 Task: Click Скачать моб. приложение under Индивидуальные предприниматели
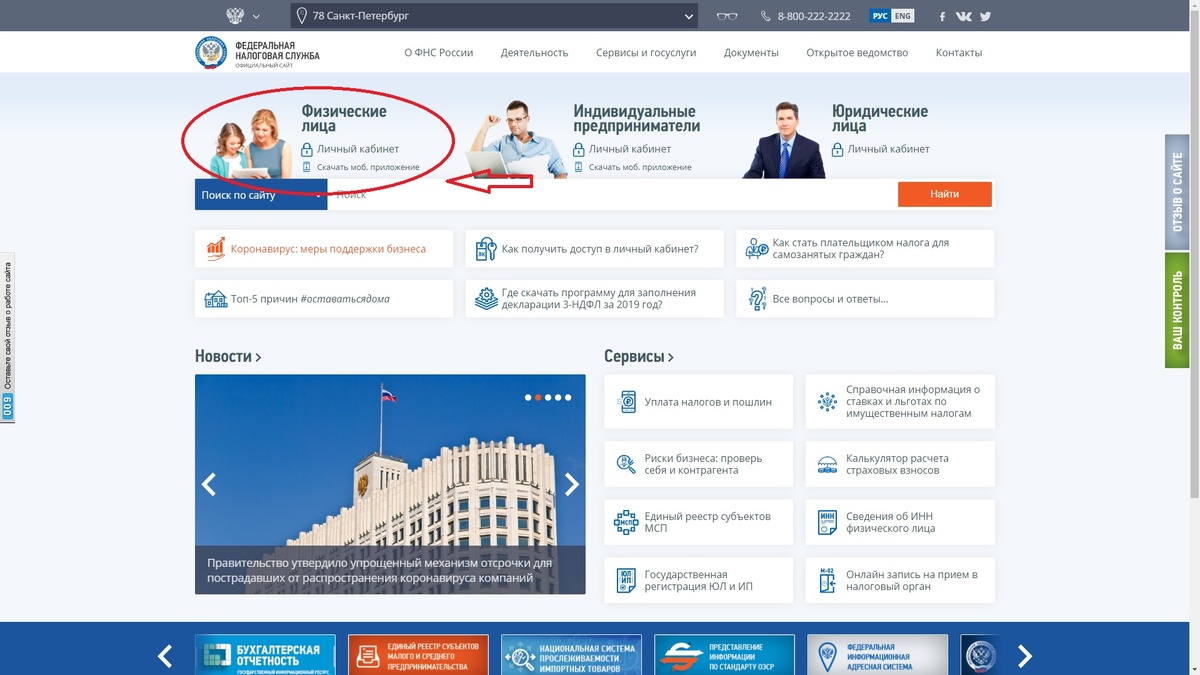coord(640,167)
